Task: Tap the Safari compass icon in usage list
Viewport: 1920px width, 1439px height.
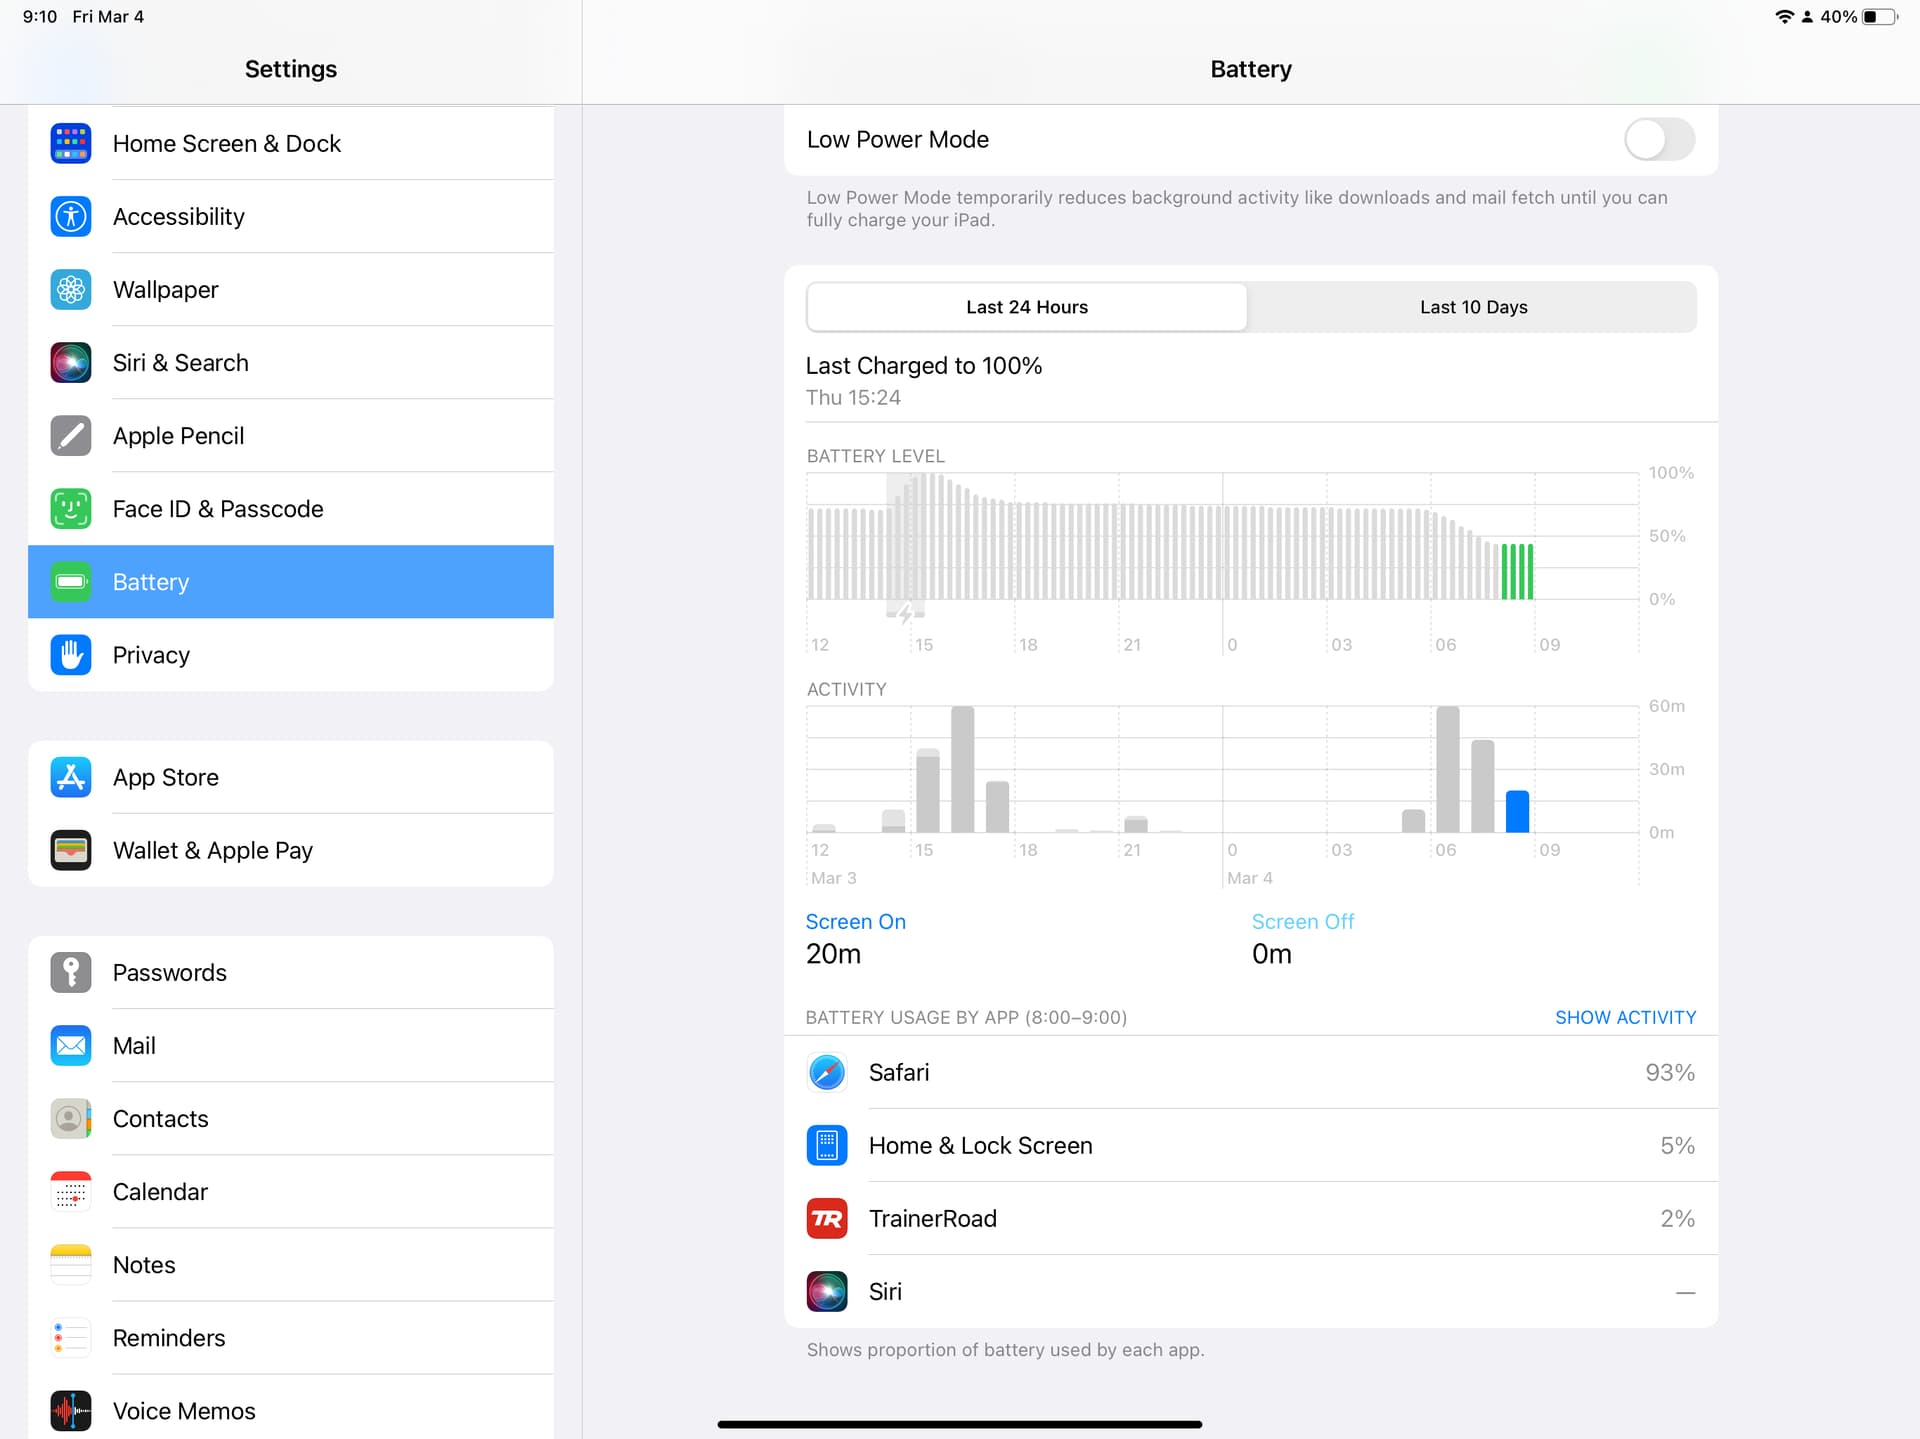Action: [x=827, y=1072]
